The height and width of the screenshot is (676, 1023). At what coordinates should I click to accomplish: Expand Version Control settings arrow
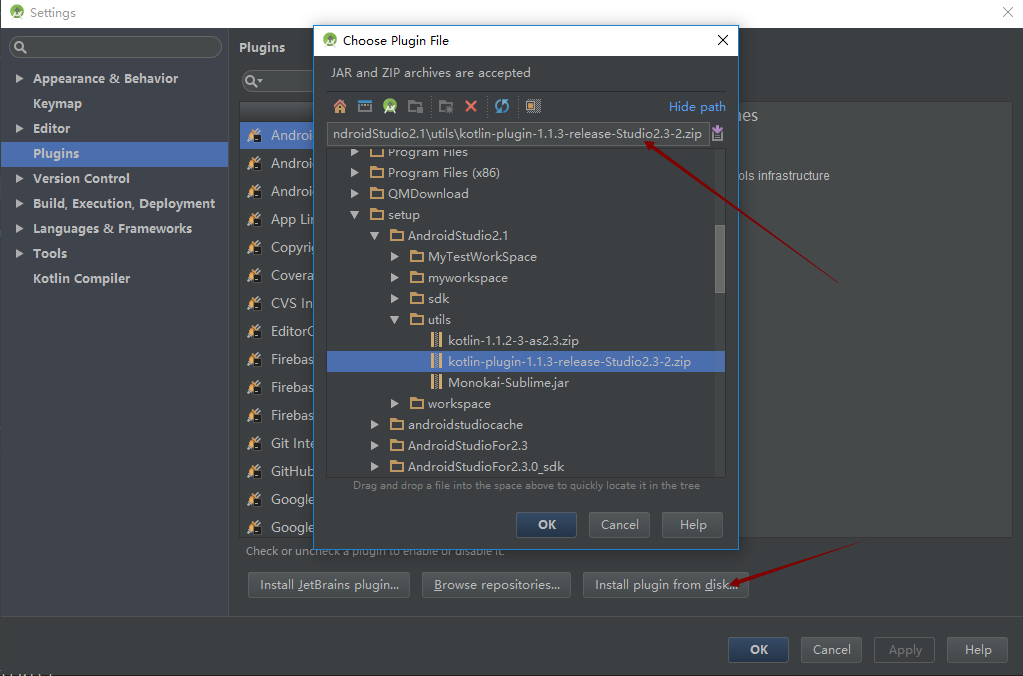20,178
